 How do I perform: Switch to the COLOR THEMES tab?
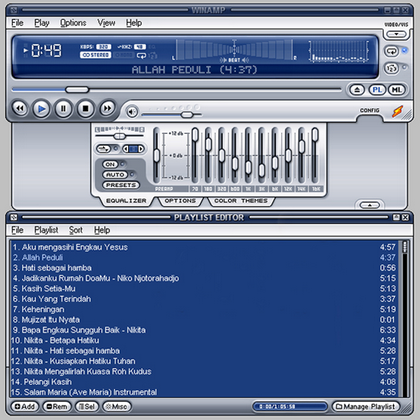(x=241, y=201)
